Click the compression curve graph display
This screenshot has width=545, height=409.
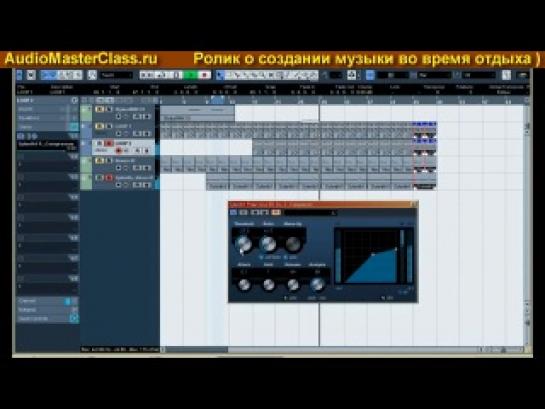(x=371, y=256)
